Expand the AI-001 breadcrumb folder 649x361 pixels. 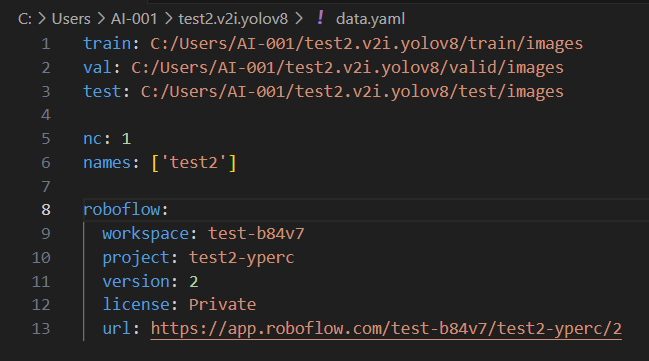134,19
